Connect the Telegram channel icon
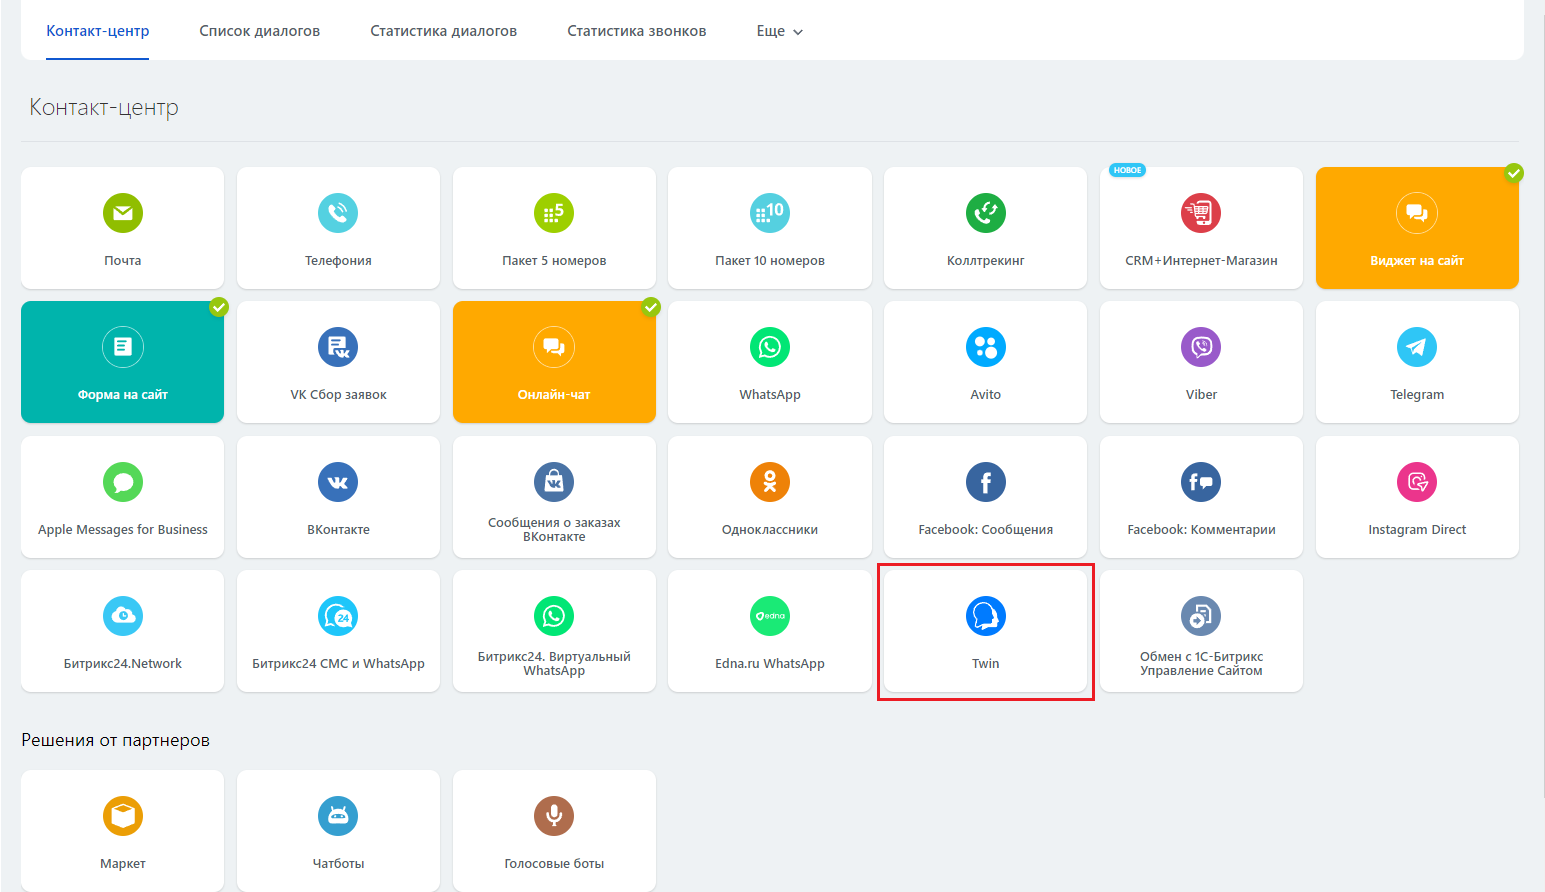This screenshot has width=1545, height=892. [1417, 347]
